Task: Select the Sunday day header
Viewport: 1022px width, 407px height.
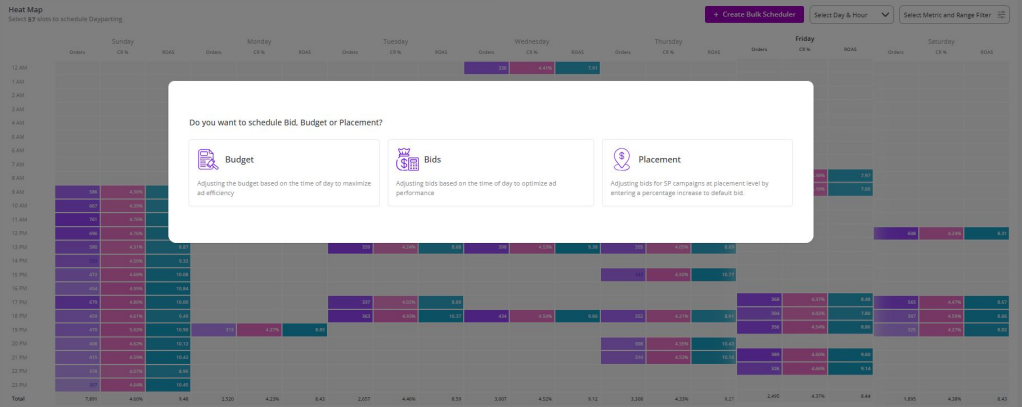Action: 123,41
